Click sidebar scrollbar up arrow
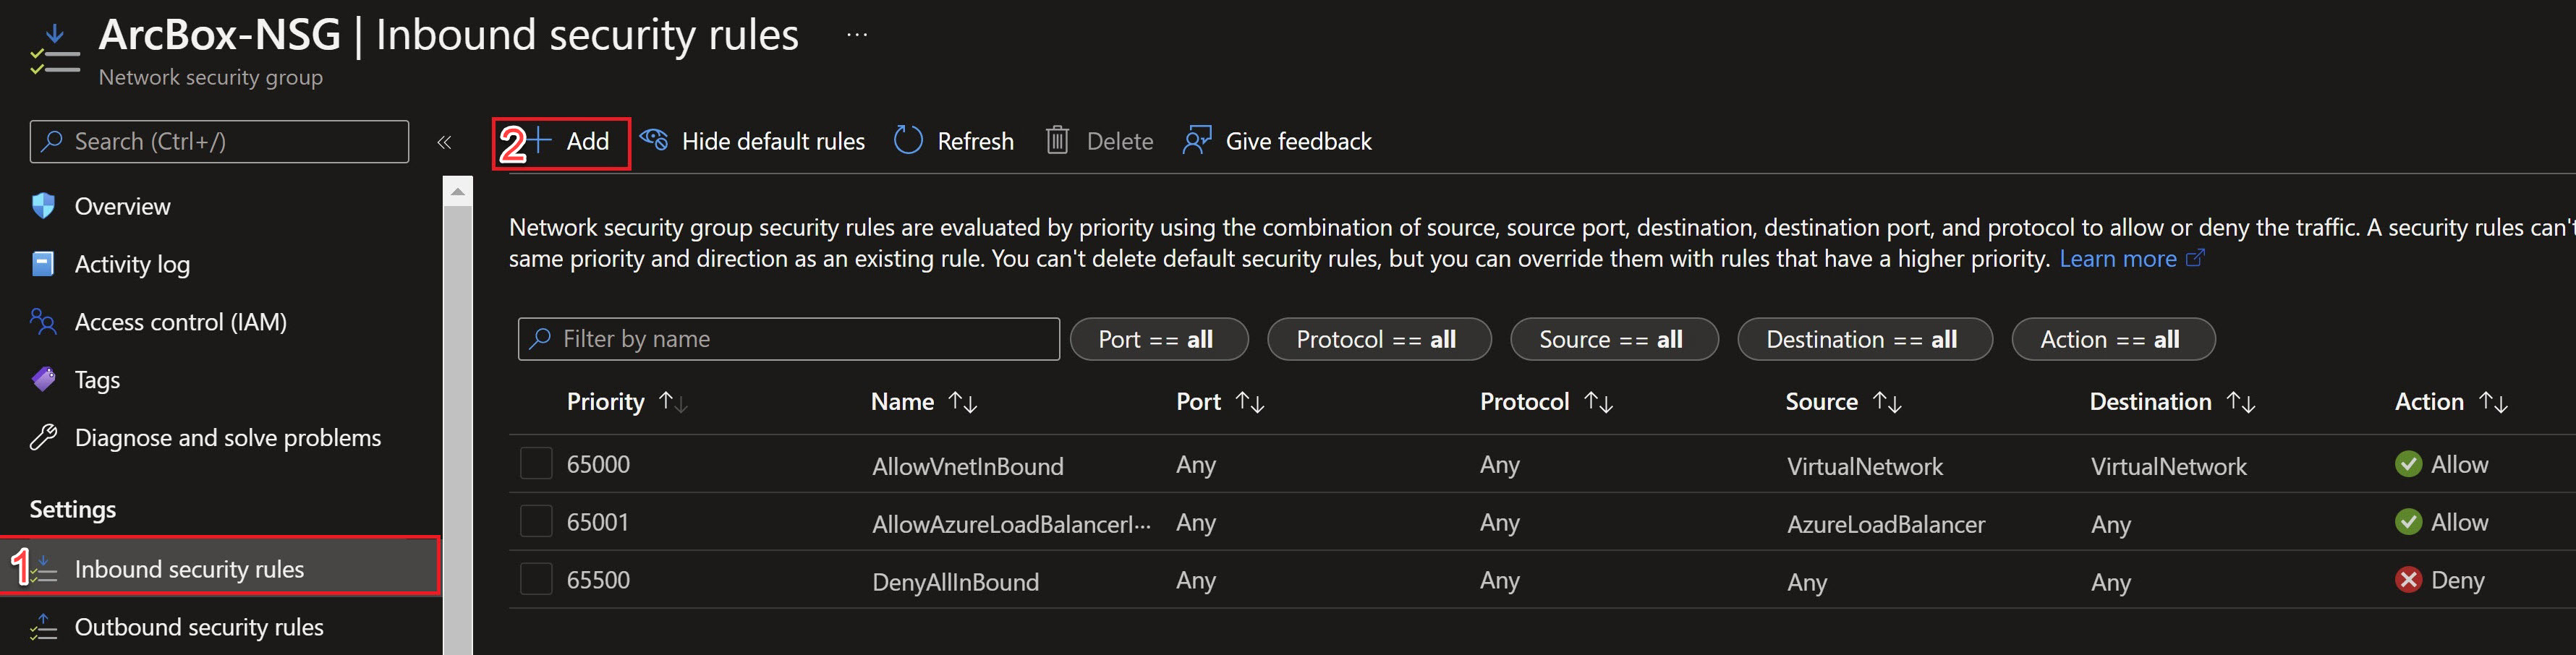Viewport: 2576px width, 655px height. coord(458,191)
